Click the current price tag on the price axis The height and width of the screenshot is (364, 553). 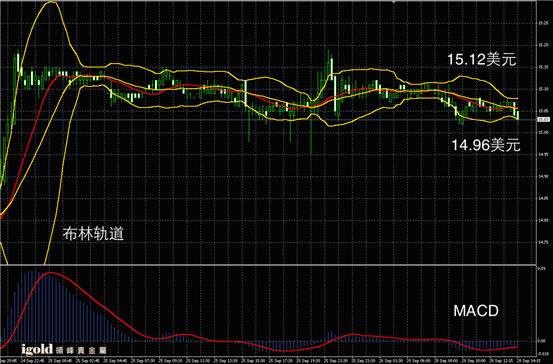pyautogui.click(x=543, y=120)
